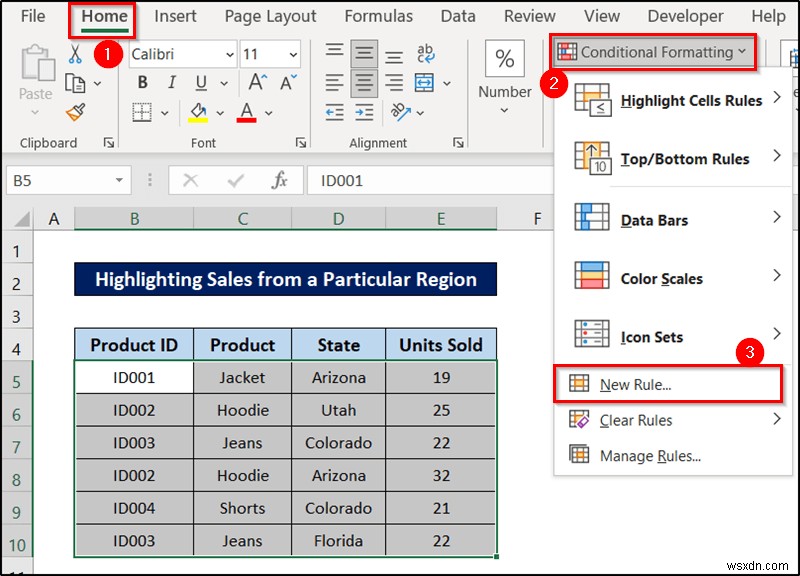Apply underline to the cell
This screenshot has width=800, height=576.
pyautogui.click(x=200, y=82)
